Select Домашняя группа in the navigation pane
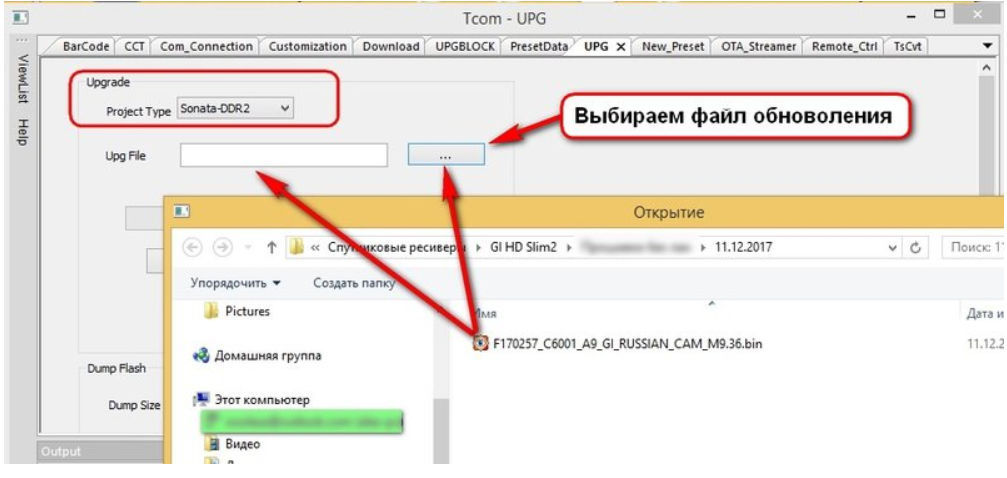1007x478 pixels. [264, 356]
